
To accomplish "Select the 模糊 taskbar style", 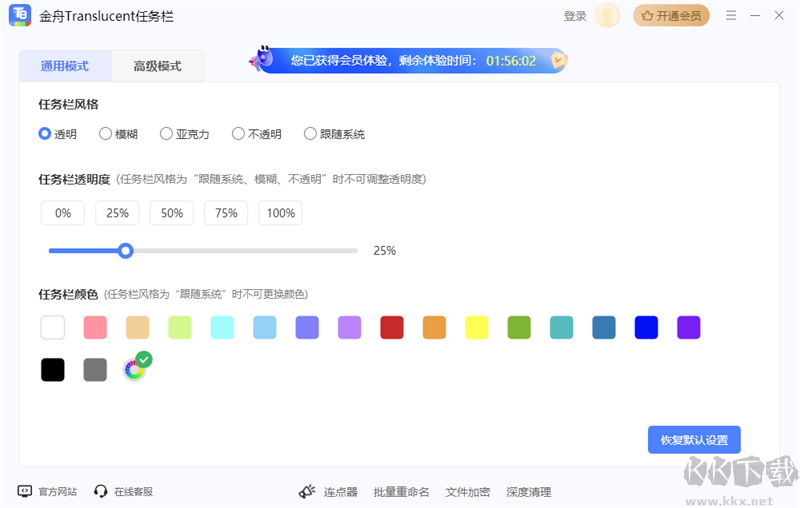I will 105,133.
